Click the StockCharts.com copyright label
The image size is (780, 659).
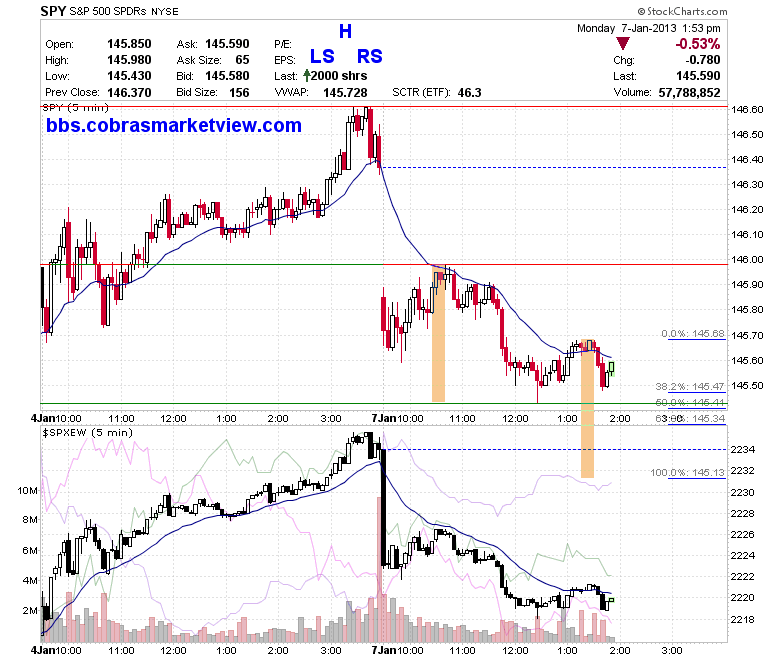682,11
